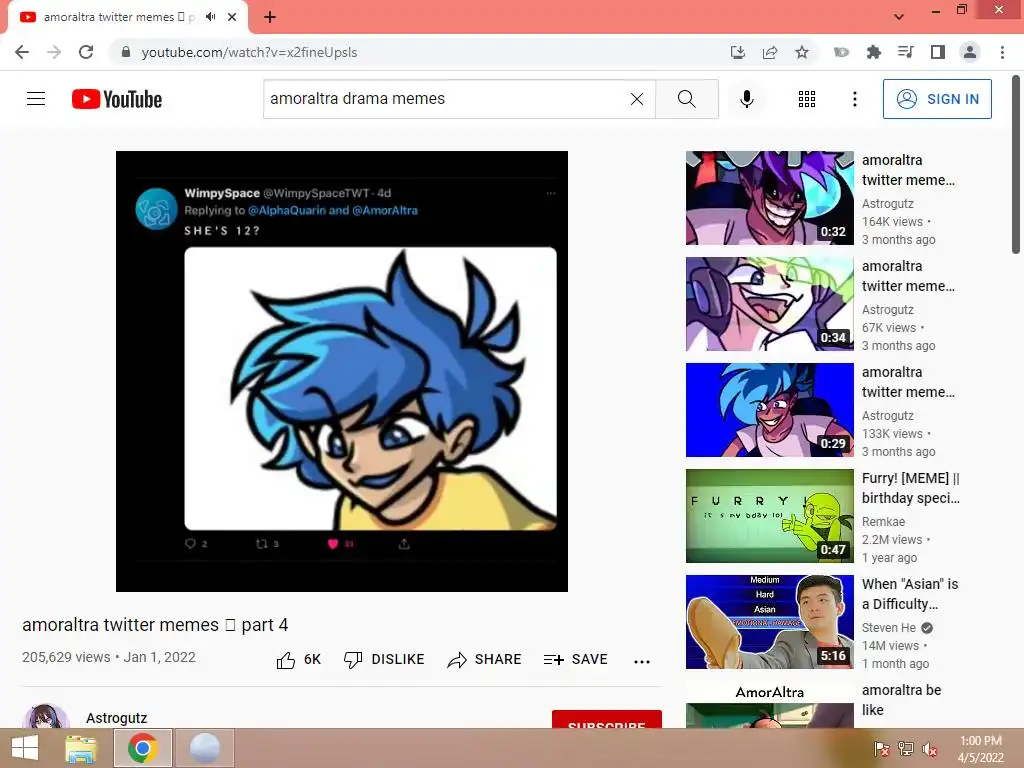Image resolution: width=1024 pixels, height=768 pixels.
Task: Open more actions under the video
Action: (x=642, y=661)
